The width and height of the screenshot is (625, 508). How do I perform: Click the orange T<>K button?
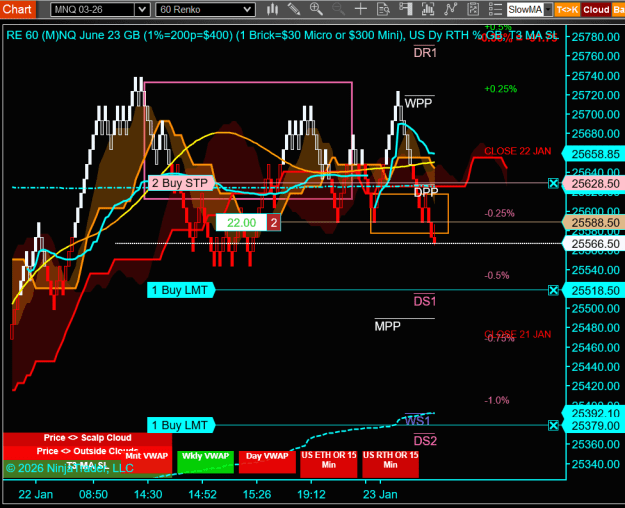[567, 10]
